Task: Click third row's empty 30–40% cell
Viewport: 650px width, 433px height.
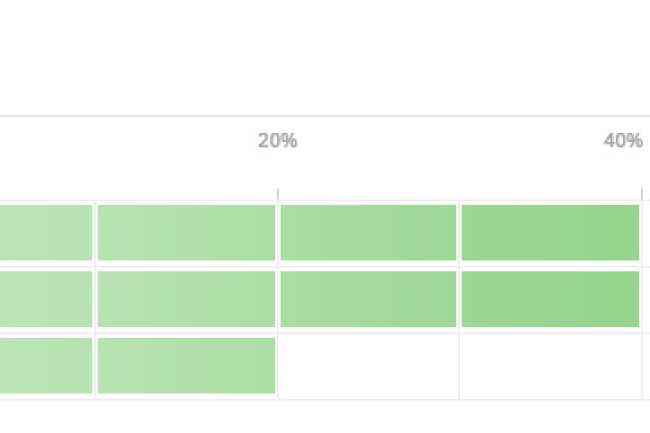Action: click(550, 366)
